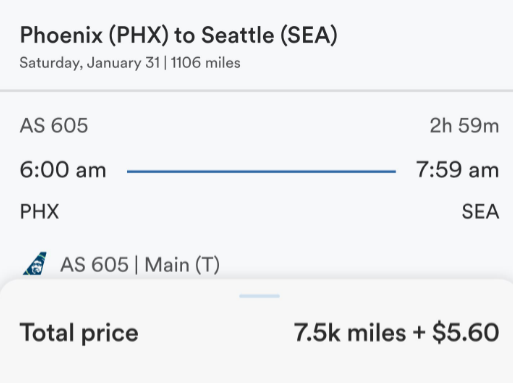Open the Phoenix (PHX) to Seattle (SEA) heading
513x383 pixels.
(x=179, y=35)
